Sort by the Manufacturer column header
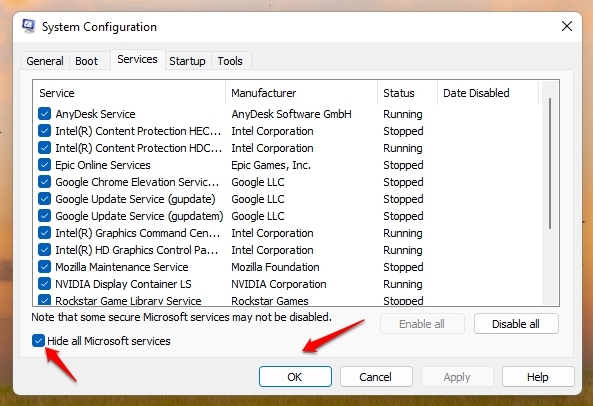 tap(301, 93)
